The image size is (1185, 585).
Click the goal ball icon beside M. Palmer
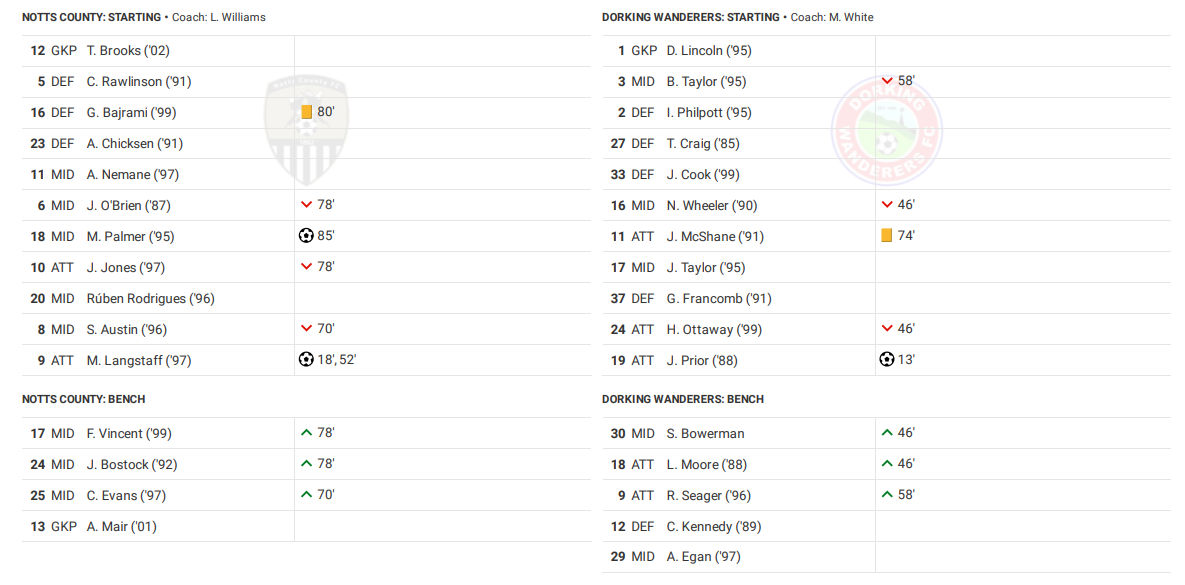coord(306,236)
